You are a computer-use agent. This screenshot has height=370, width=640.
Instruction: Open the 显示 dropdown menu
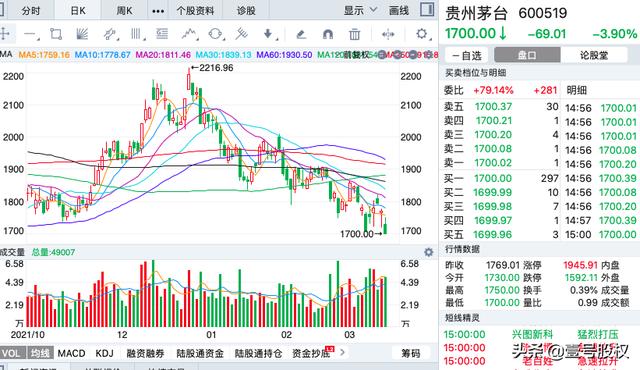360,10
